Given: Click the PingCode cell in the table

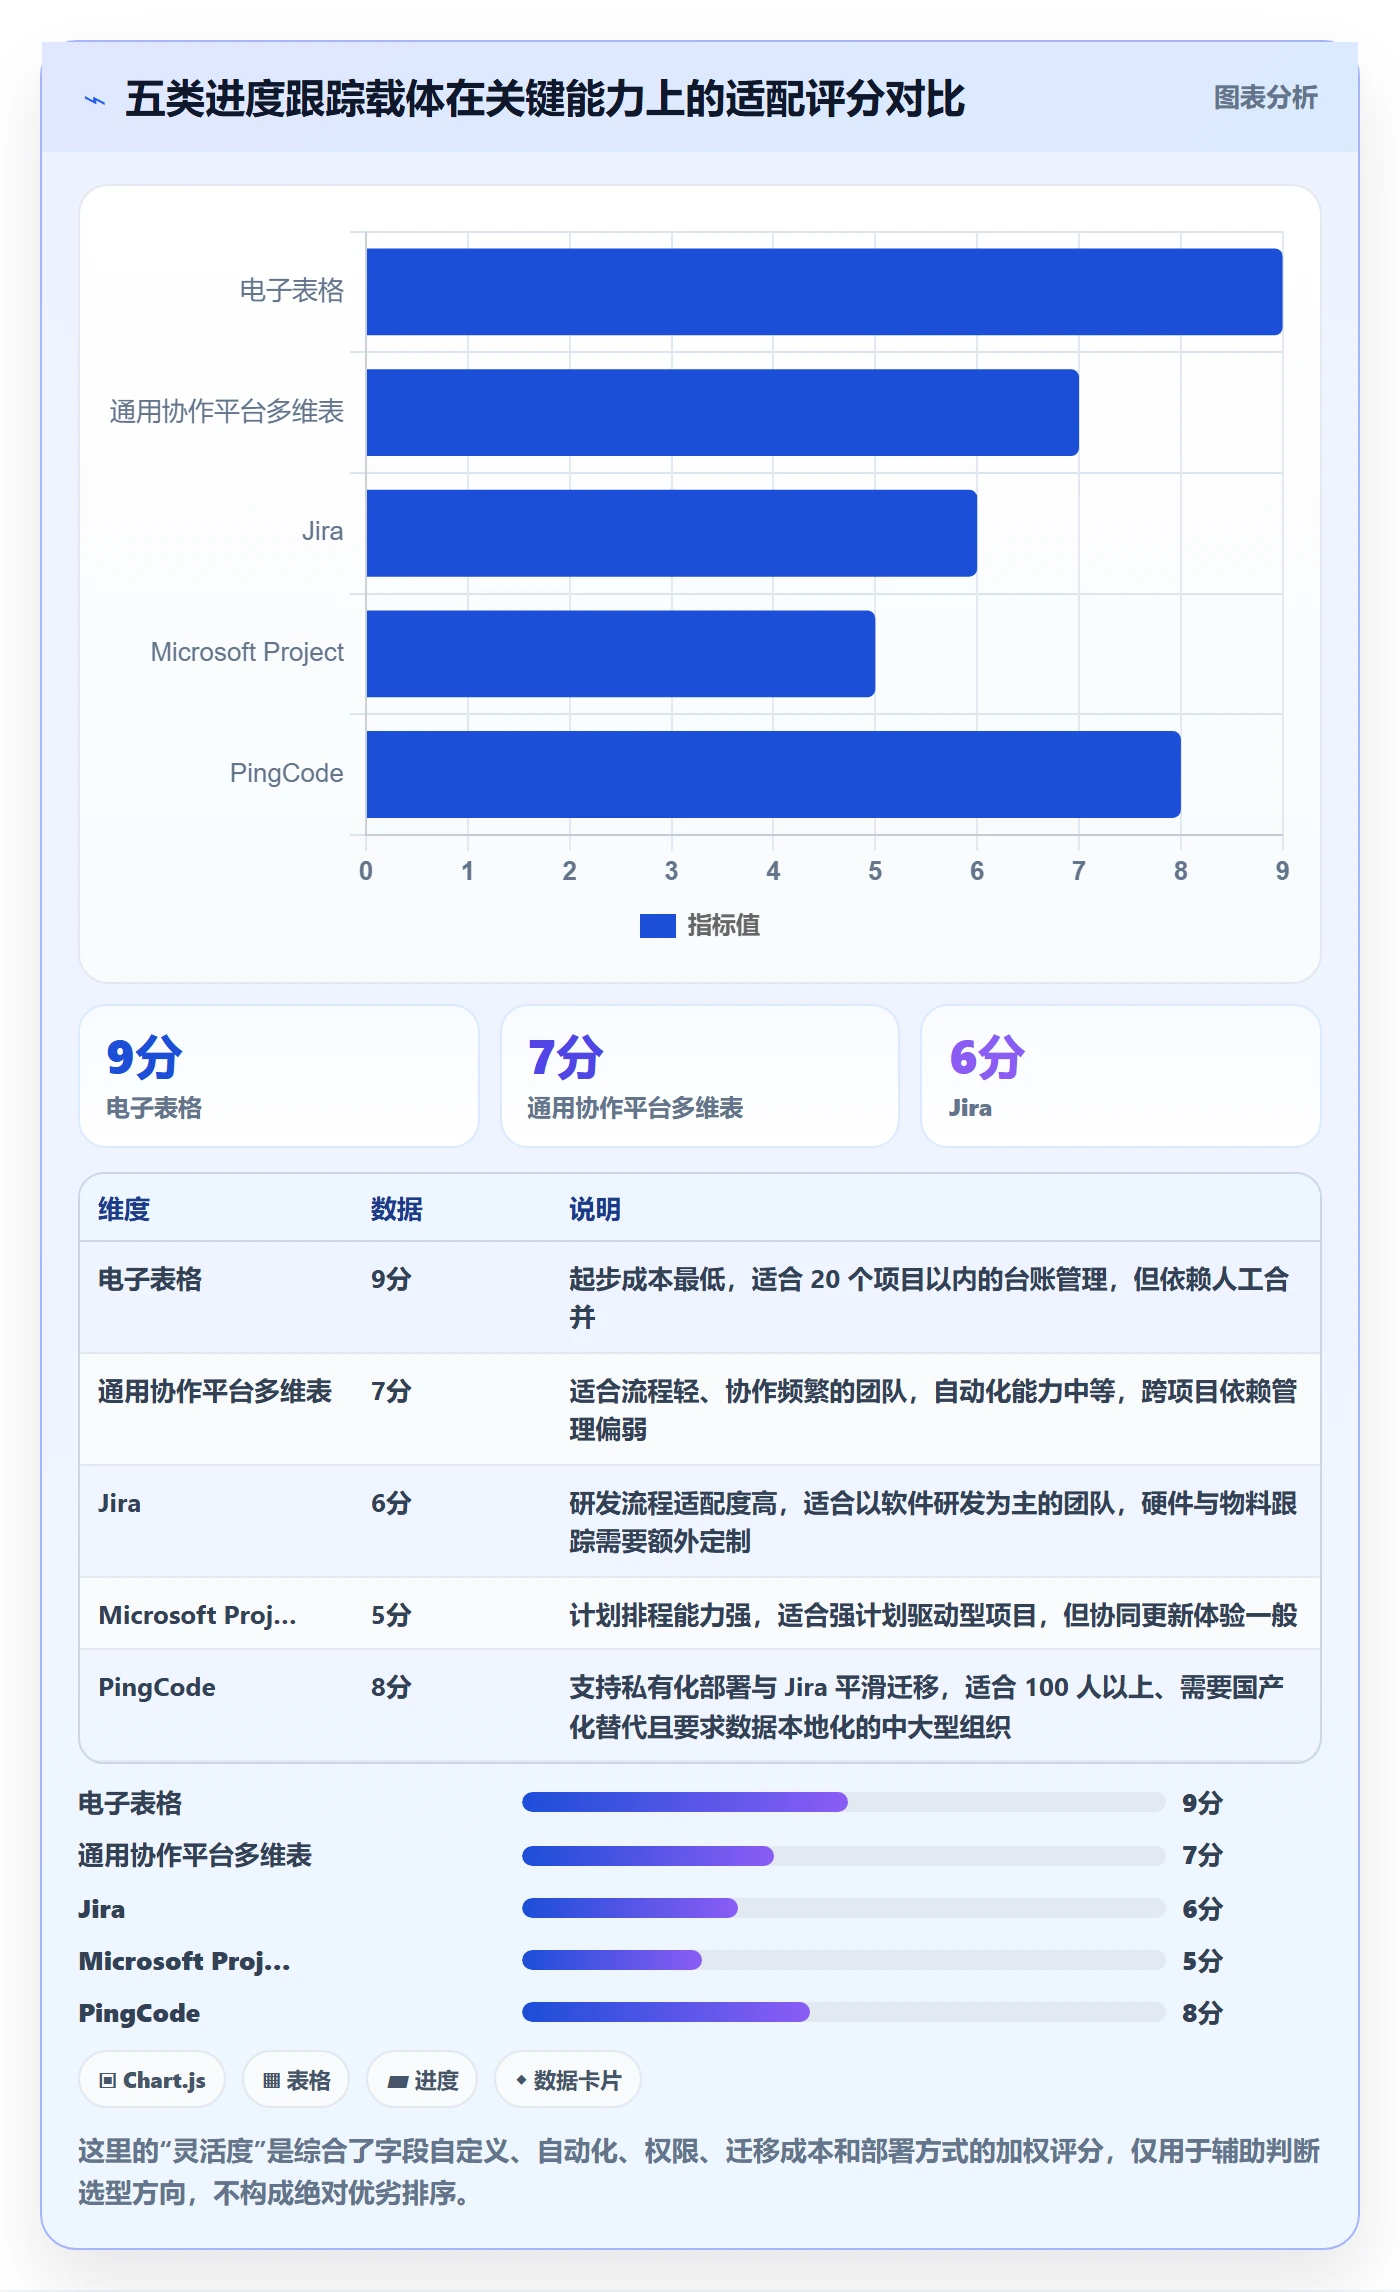Looking at the screenshot, I should click(157, 1688).
